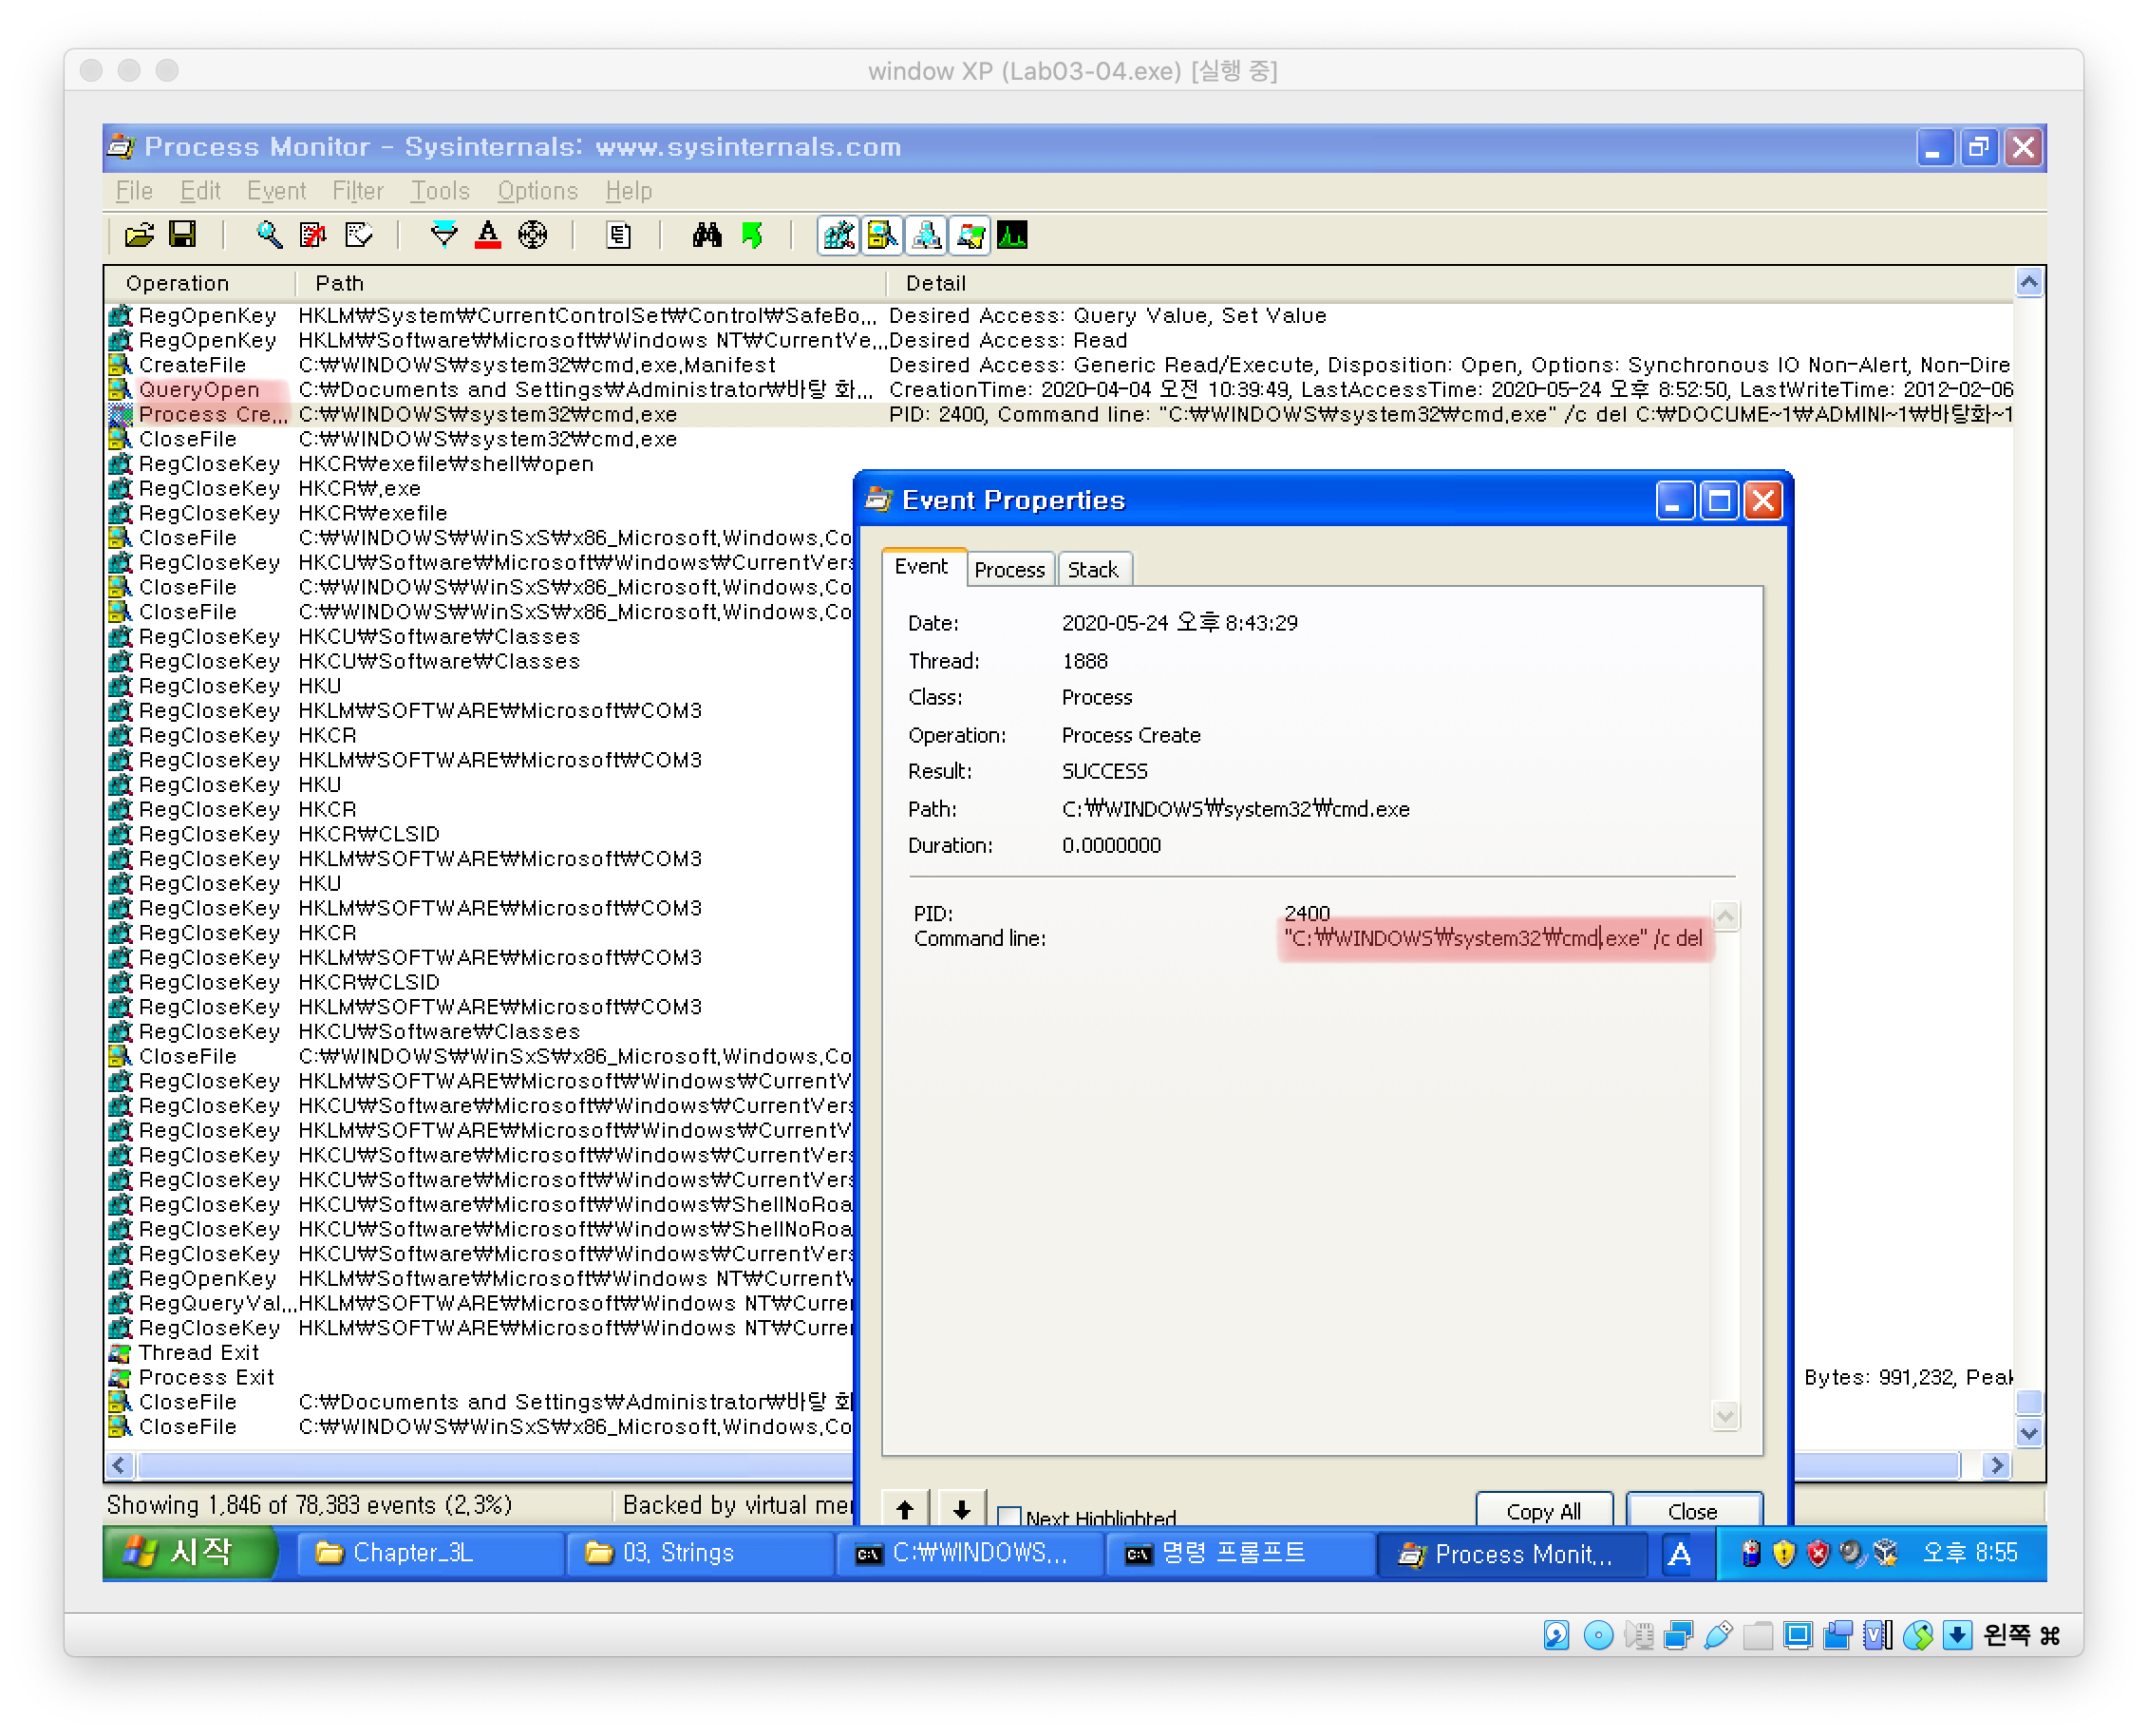This screenshot has height=1736, width=2148.
Task: Open the File menu
Action: (x=134, y=191)
